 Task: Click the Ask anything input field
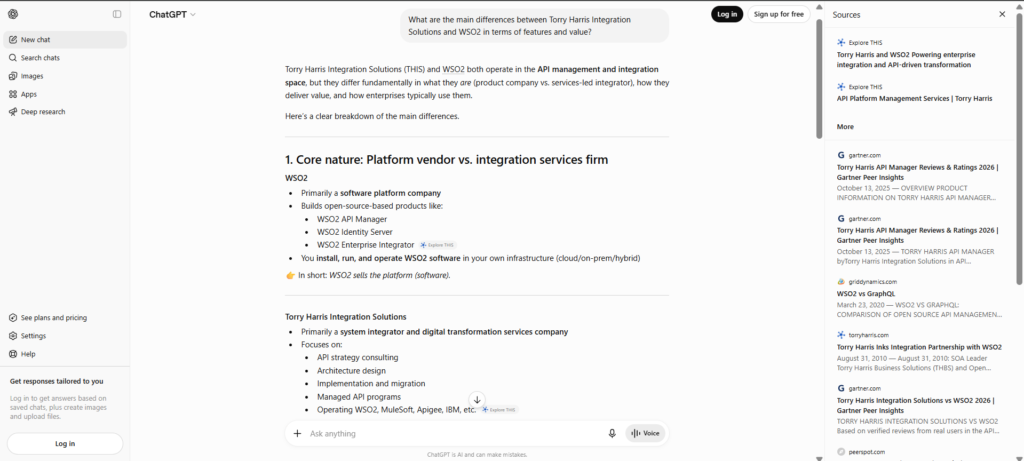(x=454, y=434)
